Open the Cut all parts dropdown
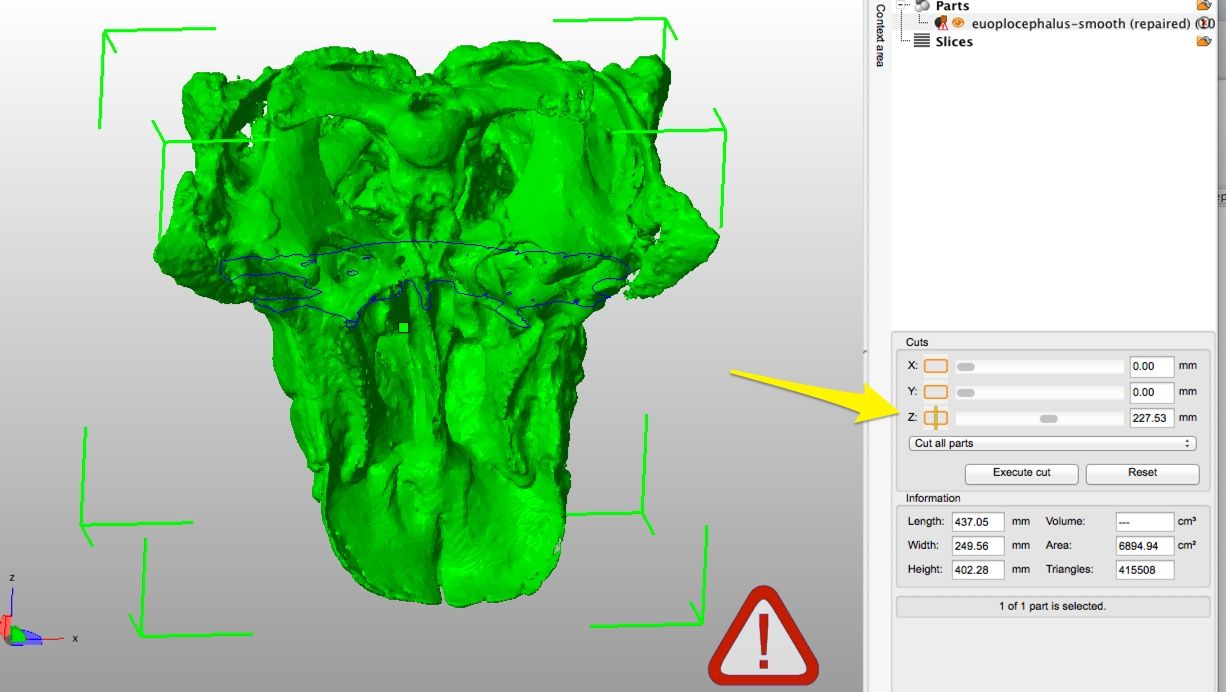 1052,443
